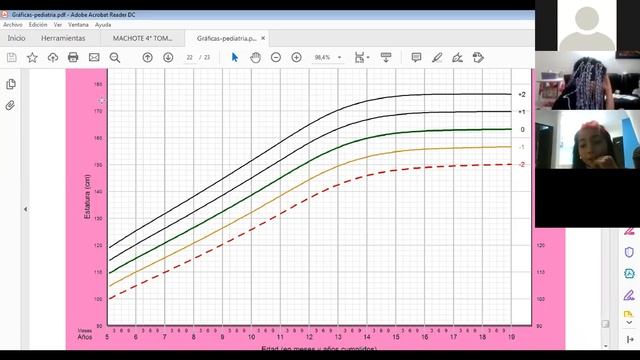Viewport: 640px width, 360px height.
Task: Select the highlighter pen tool
Action: 437,58
